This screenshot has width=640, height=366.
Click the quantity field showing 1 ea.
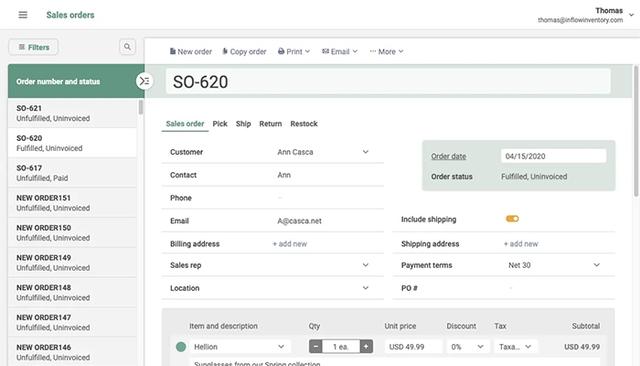pyautogui.click(x=341, y=347)
